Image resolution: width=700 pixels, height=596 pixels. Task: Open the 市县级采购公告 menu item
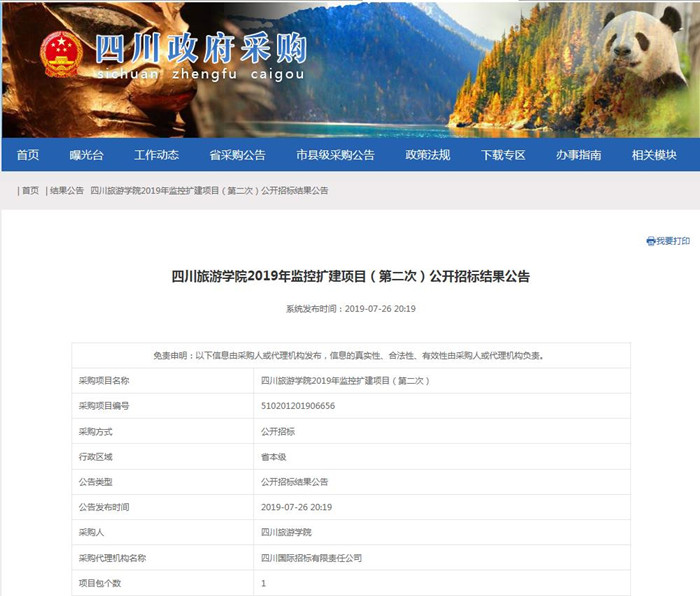click(335, 155)
